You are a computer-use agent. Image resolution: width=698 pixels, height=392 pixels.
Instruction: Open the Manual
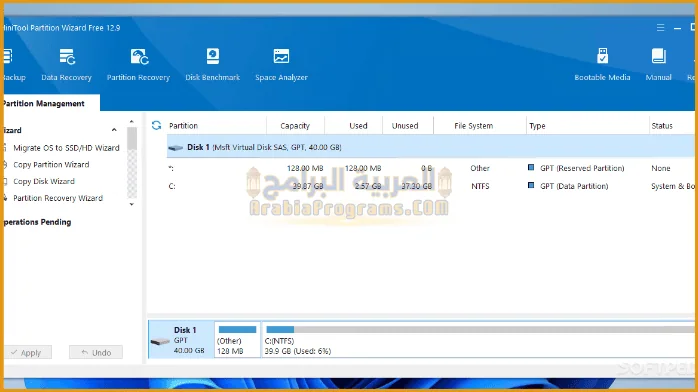coord(658,65)
